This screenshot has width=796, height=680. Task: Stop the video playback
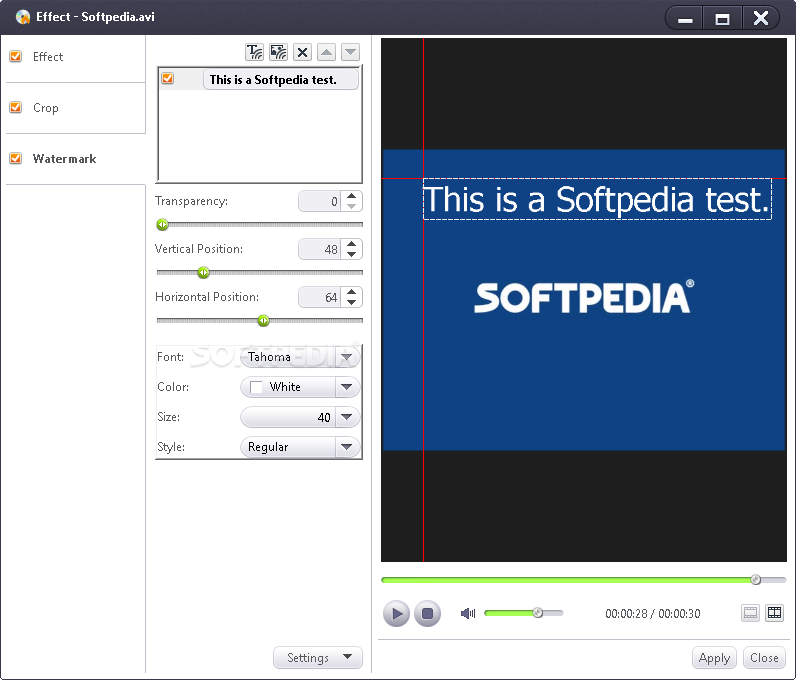pos(427,613)
